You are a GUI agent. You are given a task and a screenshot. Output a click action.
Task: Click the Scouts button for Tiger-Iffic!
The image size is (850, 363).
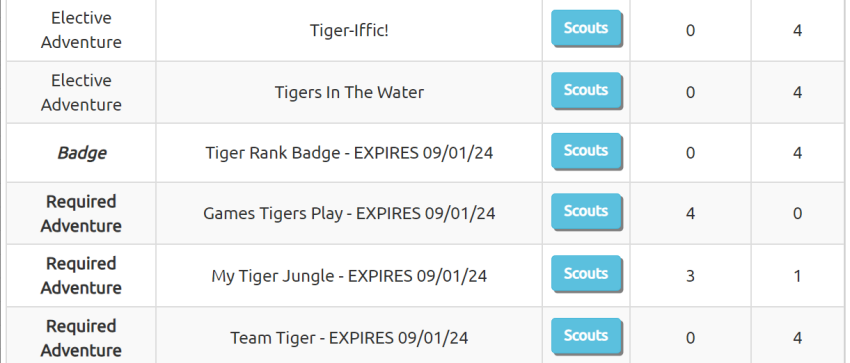tap(586, 28)
